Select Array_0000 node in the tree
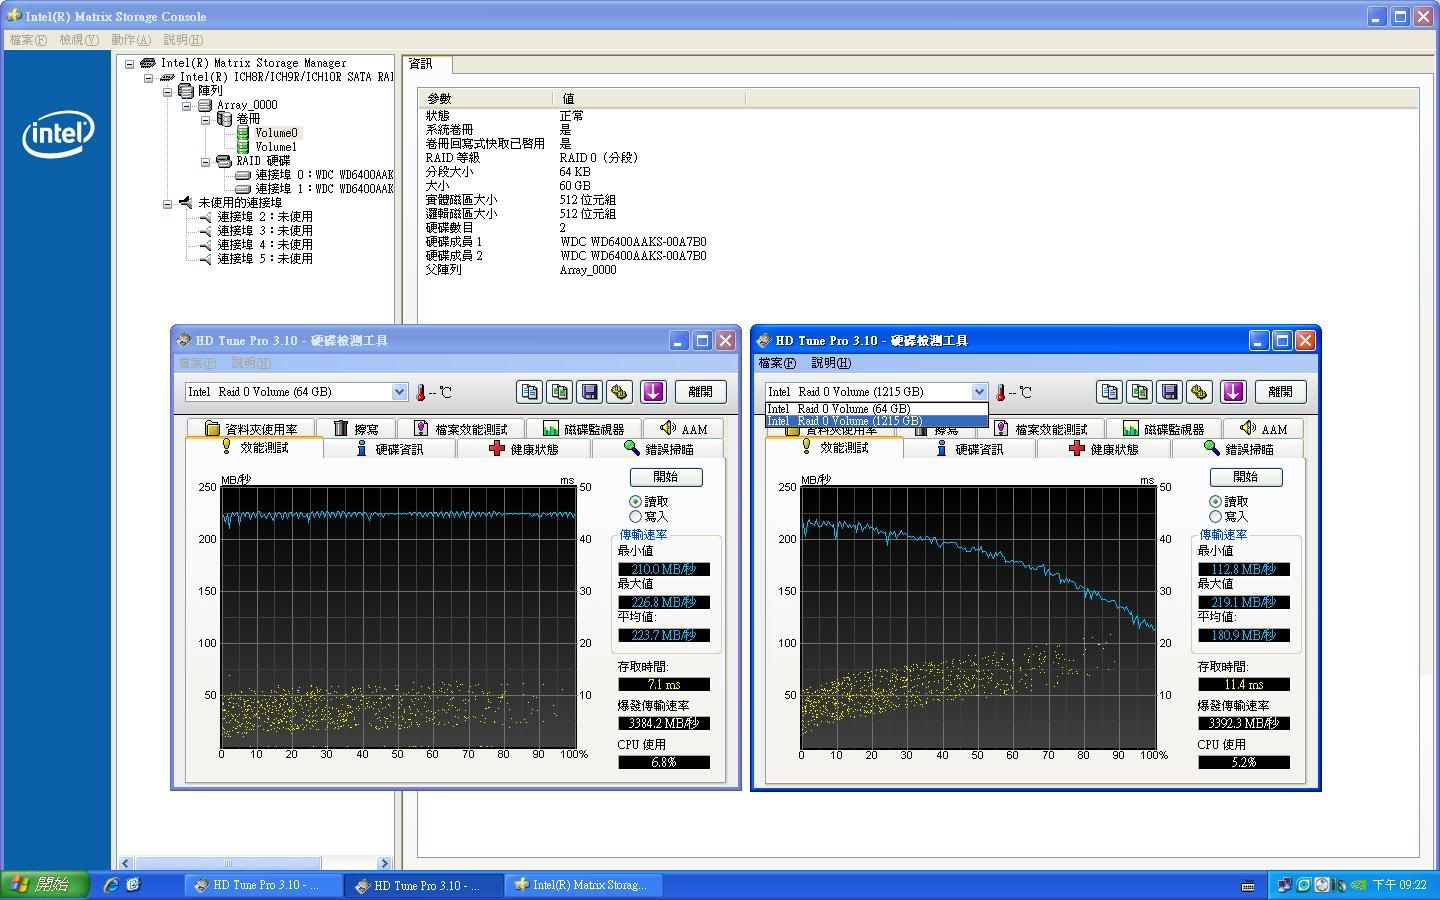The height and width of the screenshot is (900, 1440). click(x=247, y=105)
